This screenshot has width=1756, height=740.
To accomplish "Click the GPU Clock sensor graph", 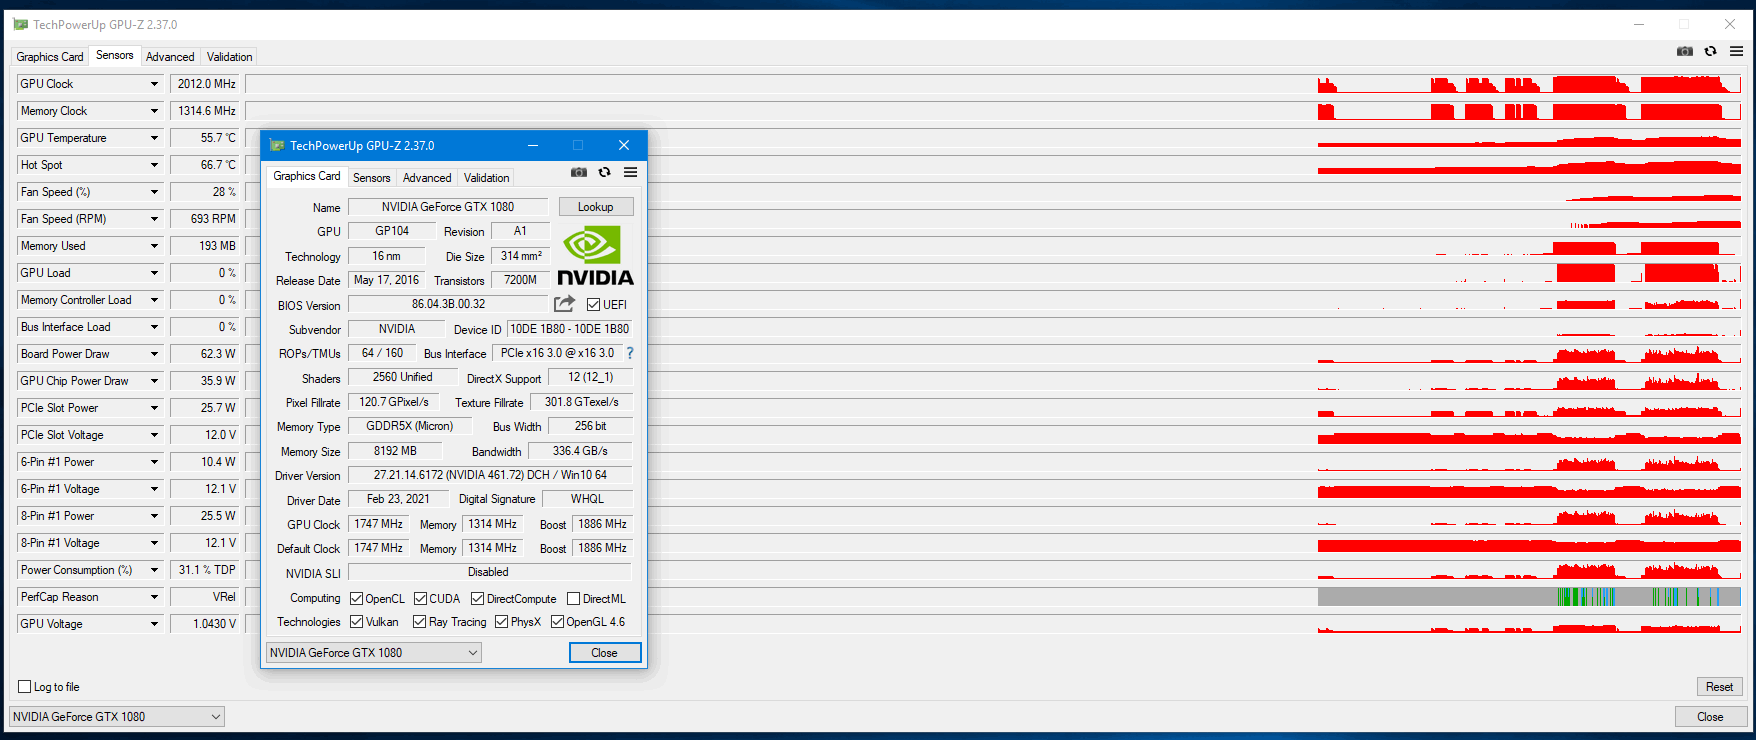I will [x=994, y=84].
